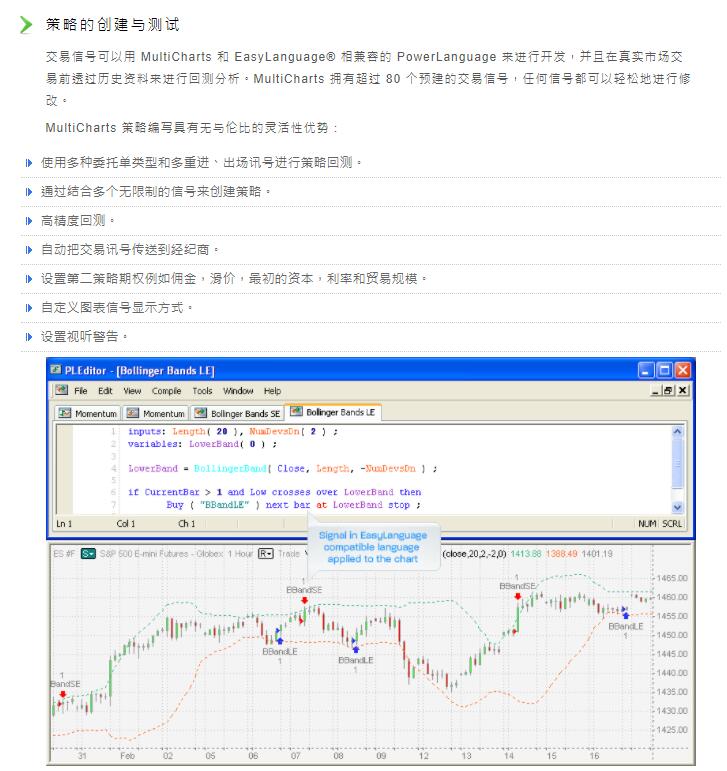Screen dimensions: 727x771
Task: Open the Window menu in PLEditor
Action: [x=238, y=391]
